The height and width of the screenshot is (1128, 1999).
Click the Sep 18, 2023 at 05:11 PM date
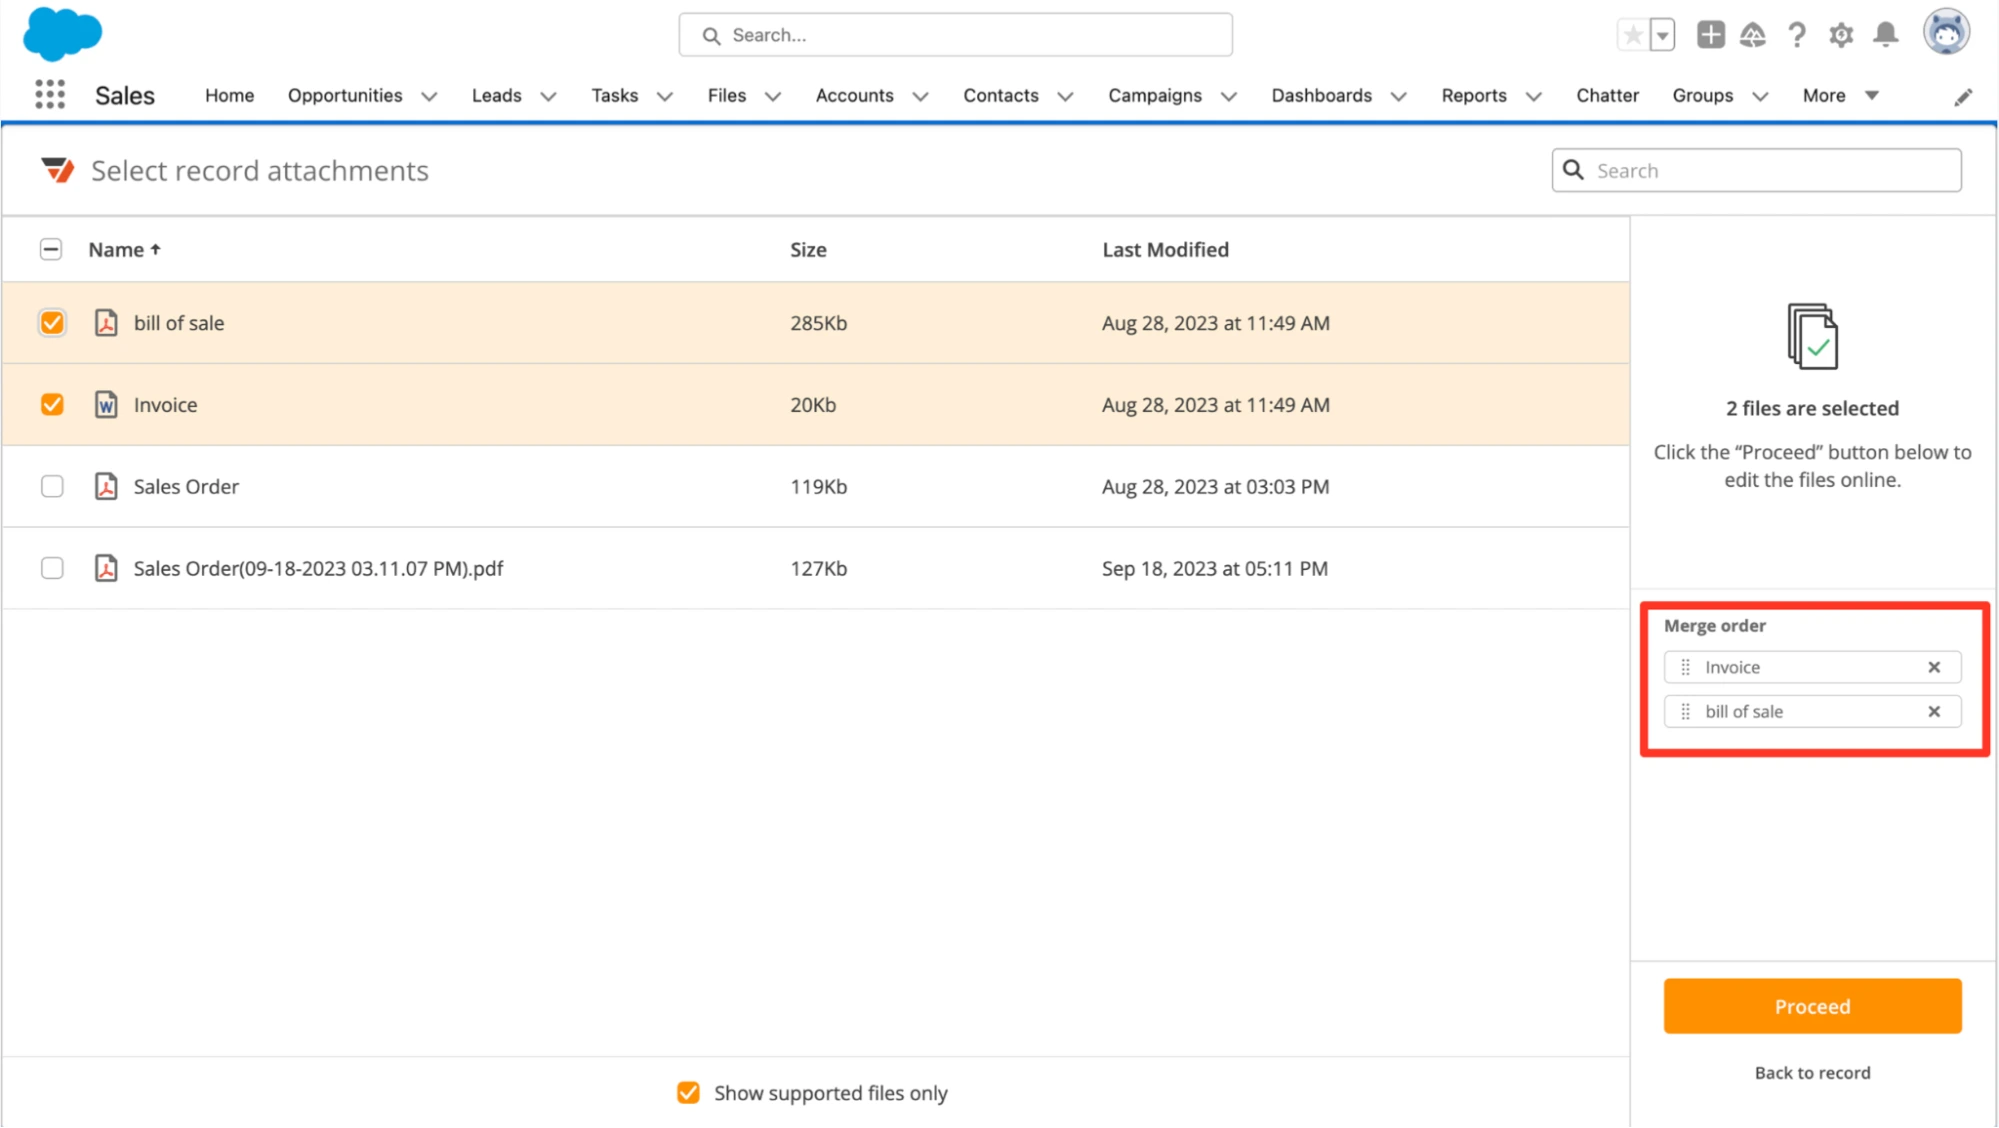click(1215, 569)
